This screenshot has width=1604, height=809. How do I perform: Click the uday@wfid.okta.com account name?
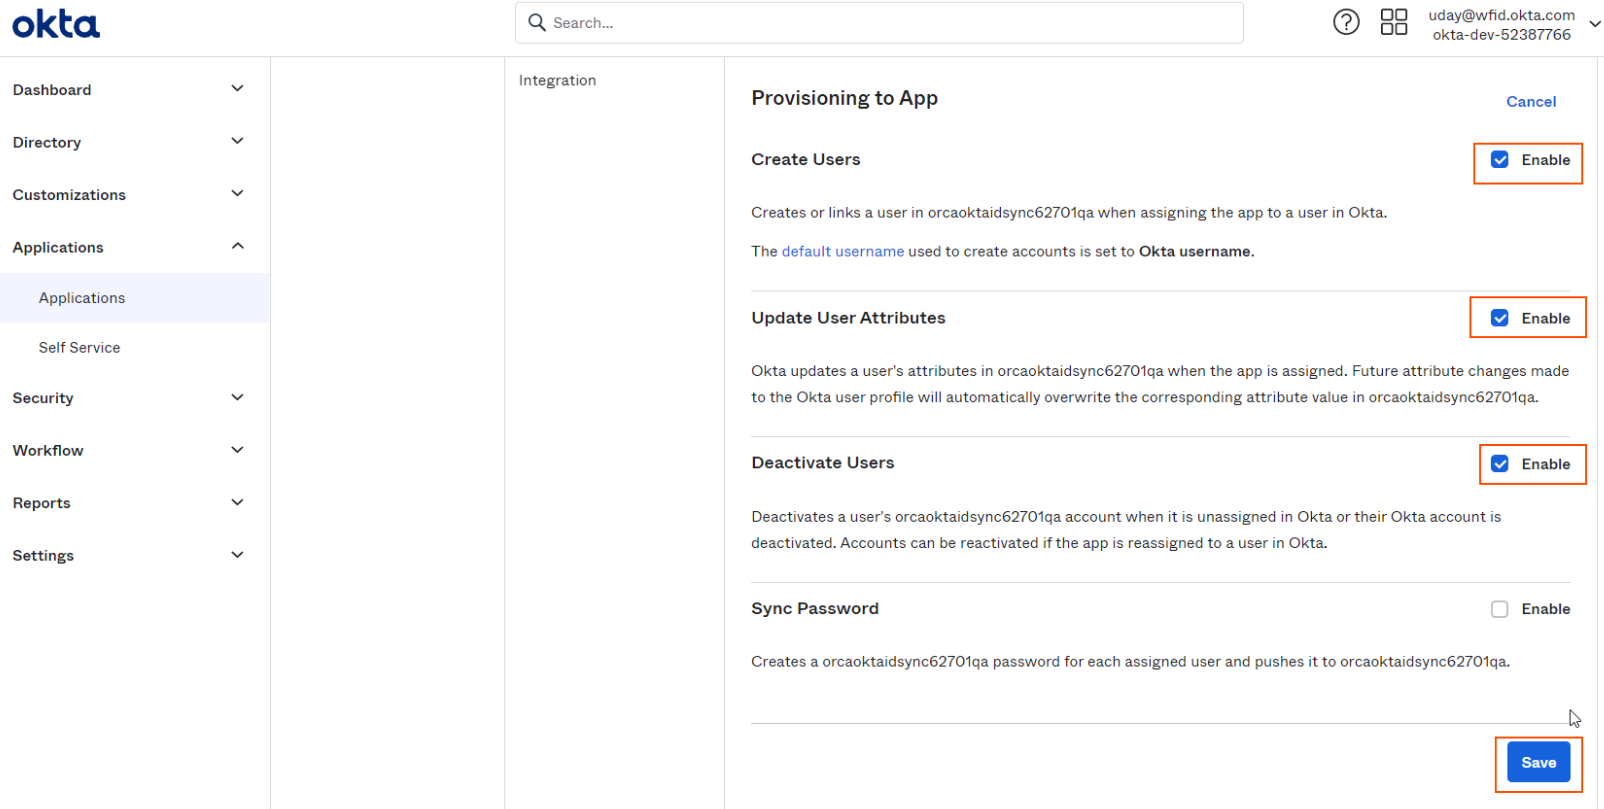coord(1501,15)
